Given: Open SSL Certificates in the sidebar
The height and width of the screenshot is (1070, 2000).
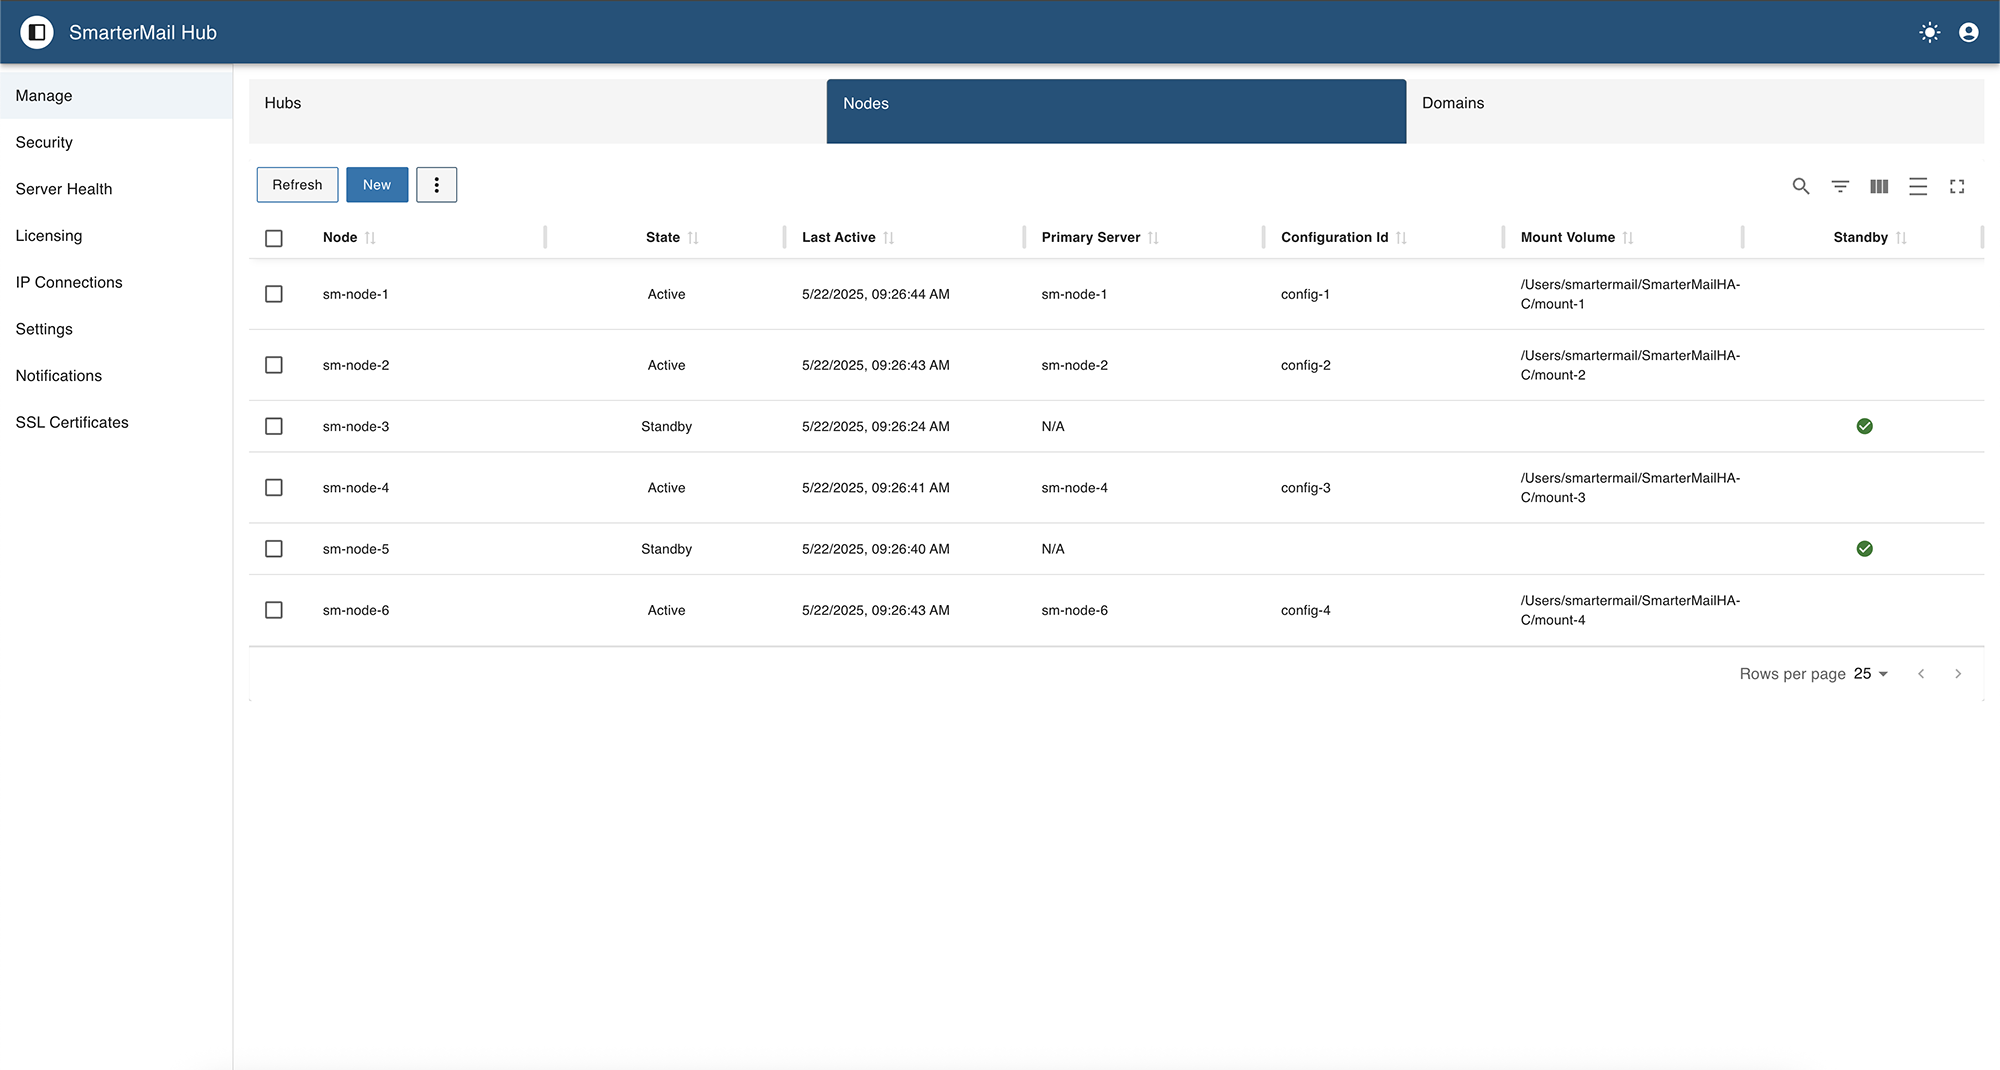Looking at the screenshot, I should coord(116,422).
